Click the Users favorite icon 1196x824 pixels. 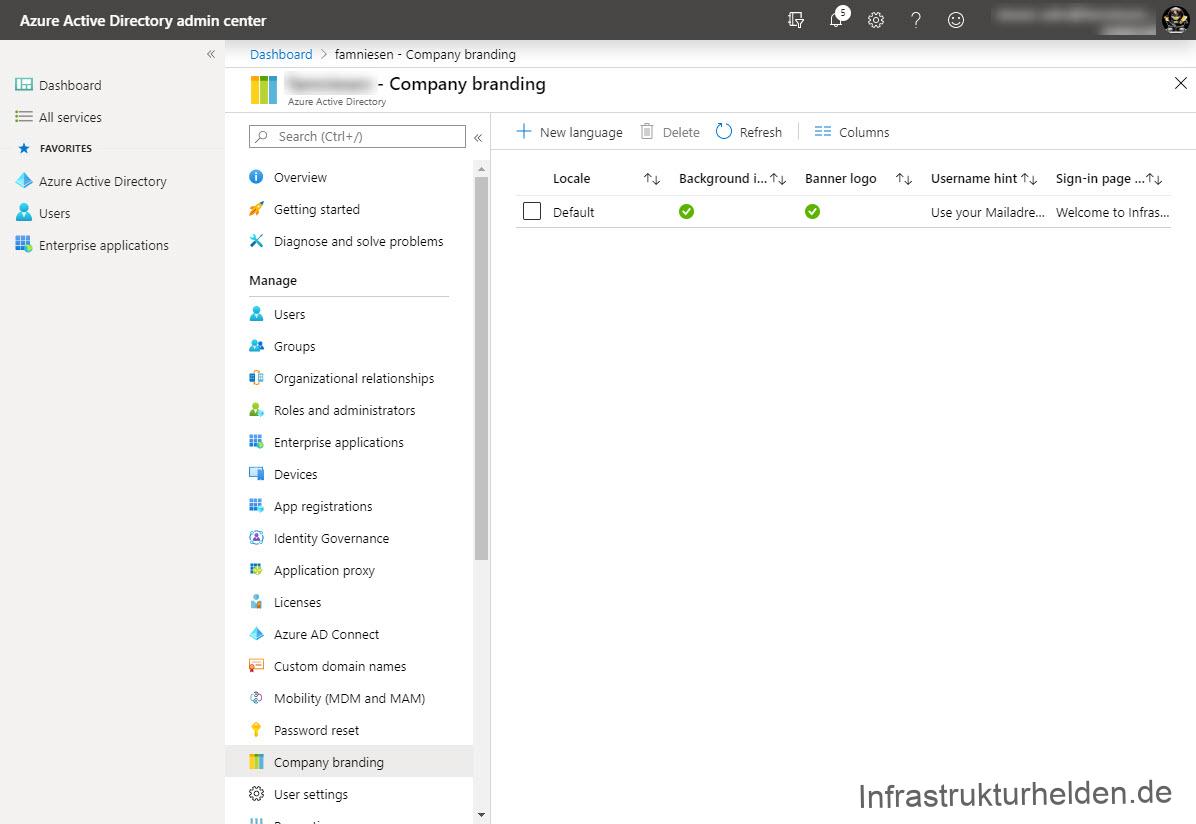[x=24, y=213]
